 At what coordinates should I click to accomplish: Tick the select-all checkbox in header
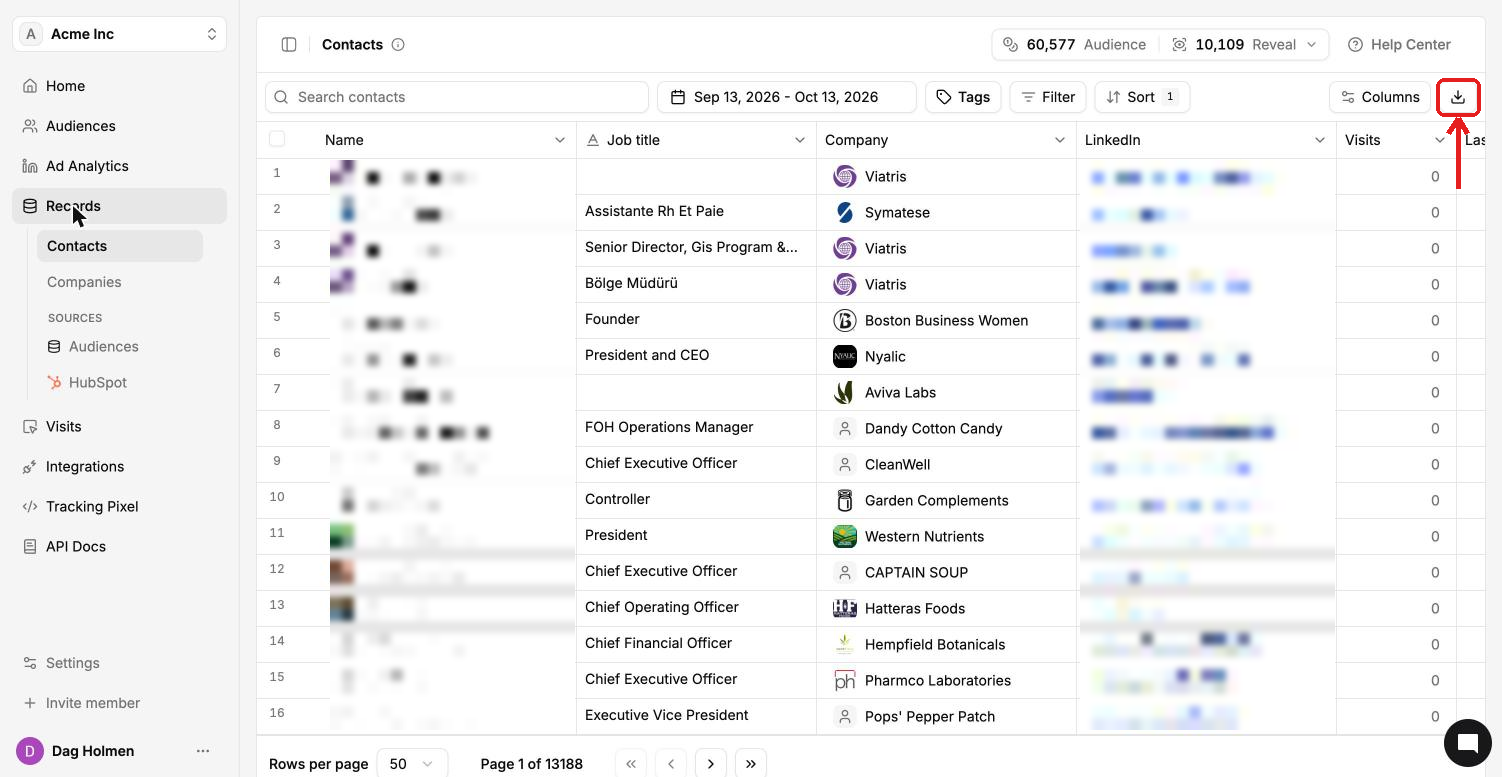(x=277, y=139)
